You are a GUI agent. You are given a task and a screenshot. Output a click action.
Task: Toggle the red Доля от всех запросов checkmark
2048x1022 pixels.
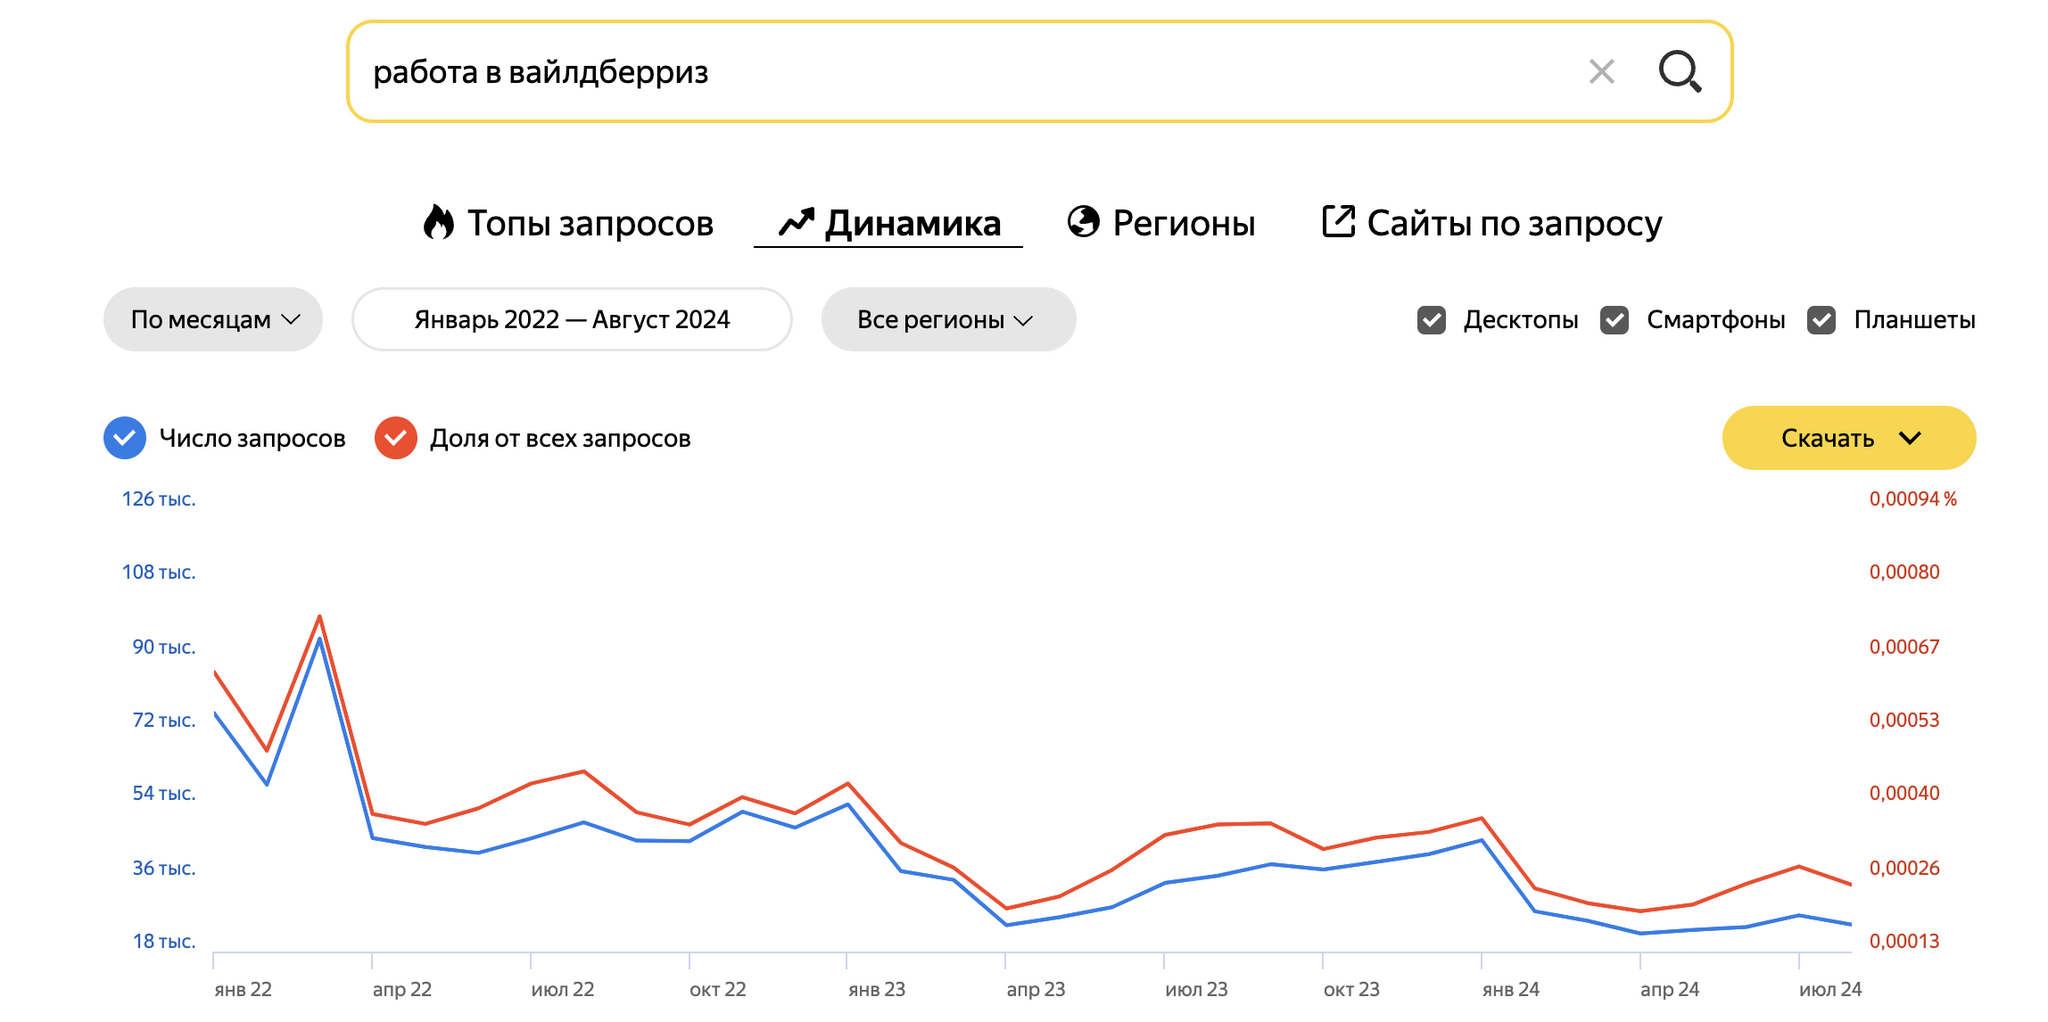tap(396, 438)
